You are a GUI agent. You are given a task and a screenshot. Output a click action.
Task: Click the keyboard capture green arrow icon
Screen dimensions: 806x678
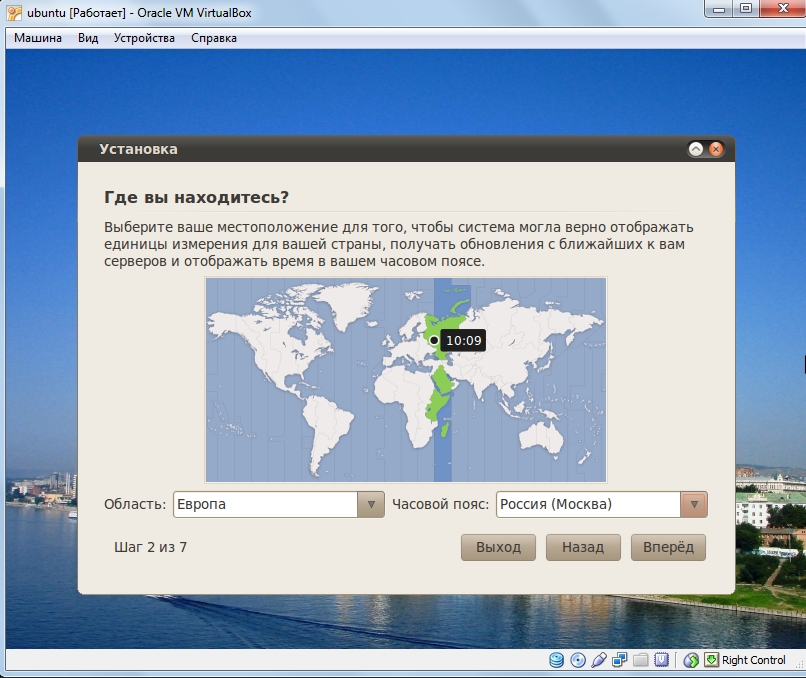pos(711,660)
